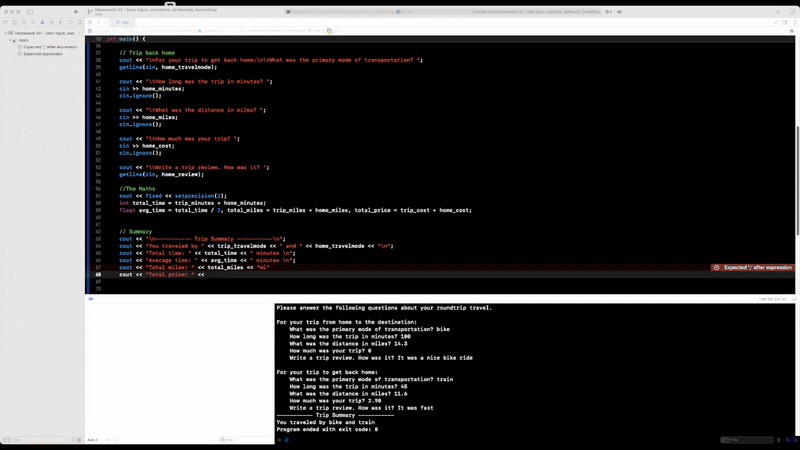Collapse the main file issue group

coord(12,40)
